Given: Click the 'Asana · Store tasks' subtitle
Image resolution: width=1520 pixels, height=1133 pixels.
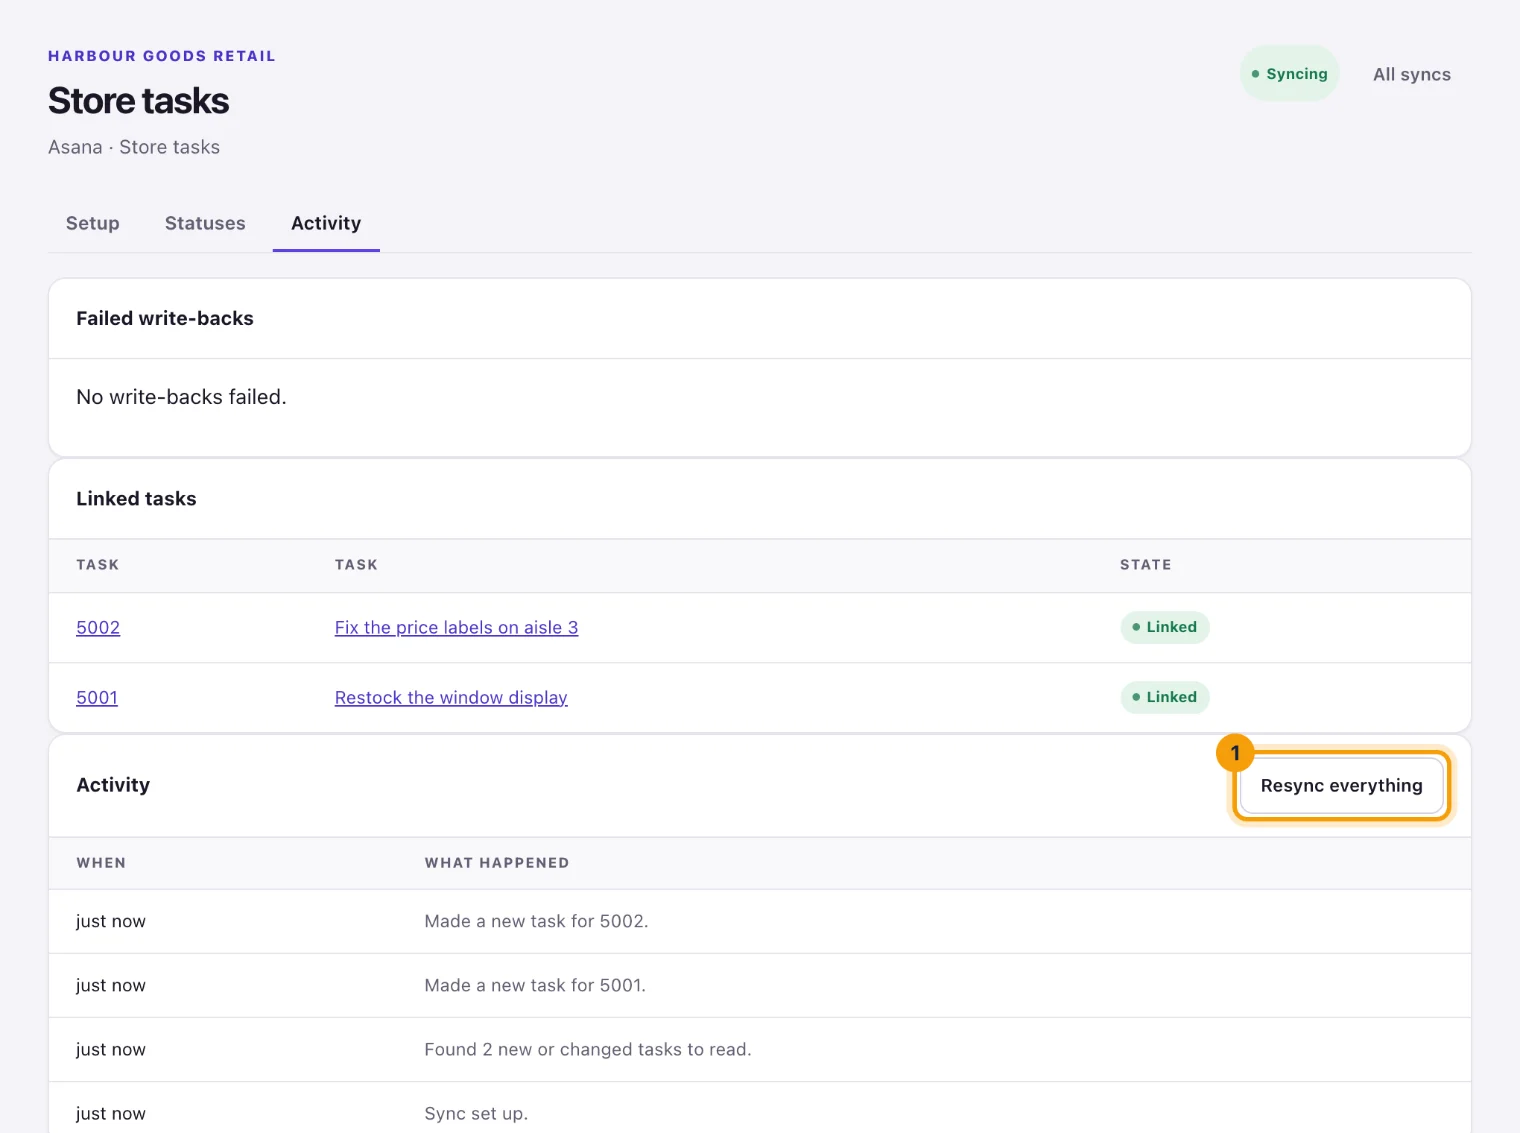Looking at the screenshot, I should tap(134, 147).
